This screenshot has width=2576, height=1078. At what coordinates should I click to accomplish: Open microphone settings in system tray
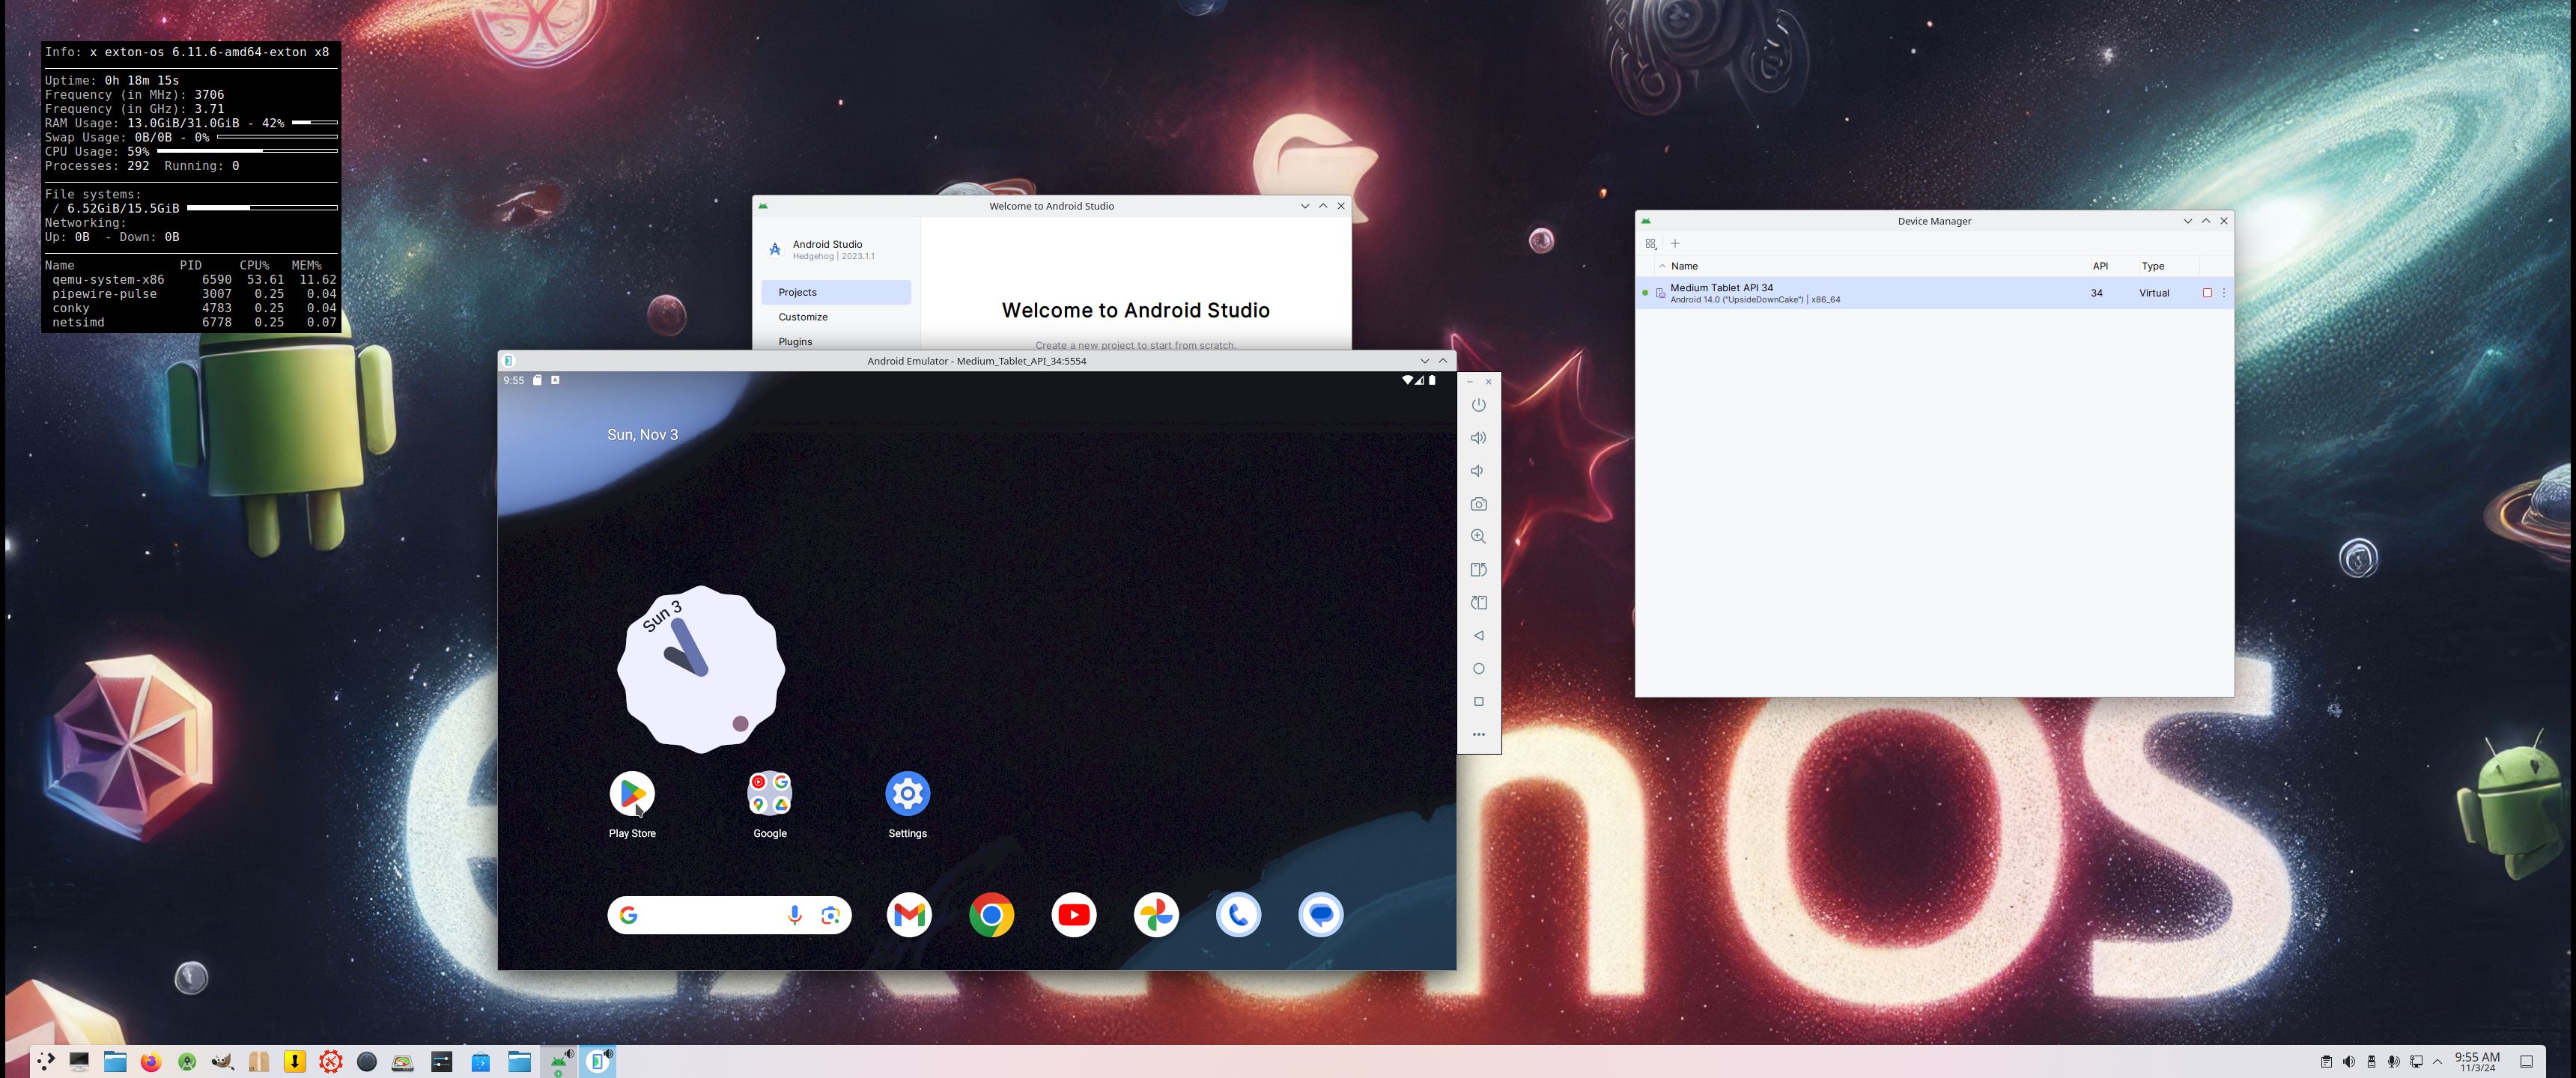[2393, 1061]
